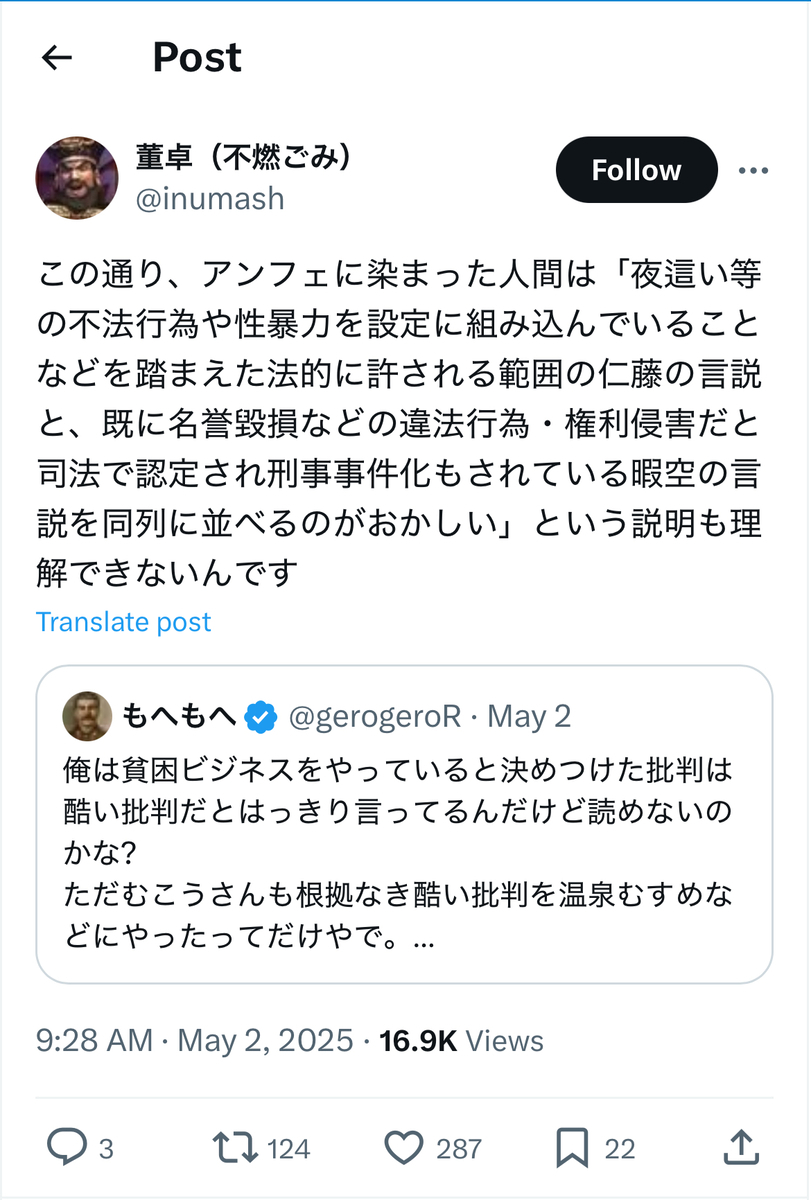Like the post with the heart icon
Viewport: 811px width, 1200px height.
pos(404,1148)
